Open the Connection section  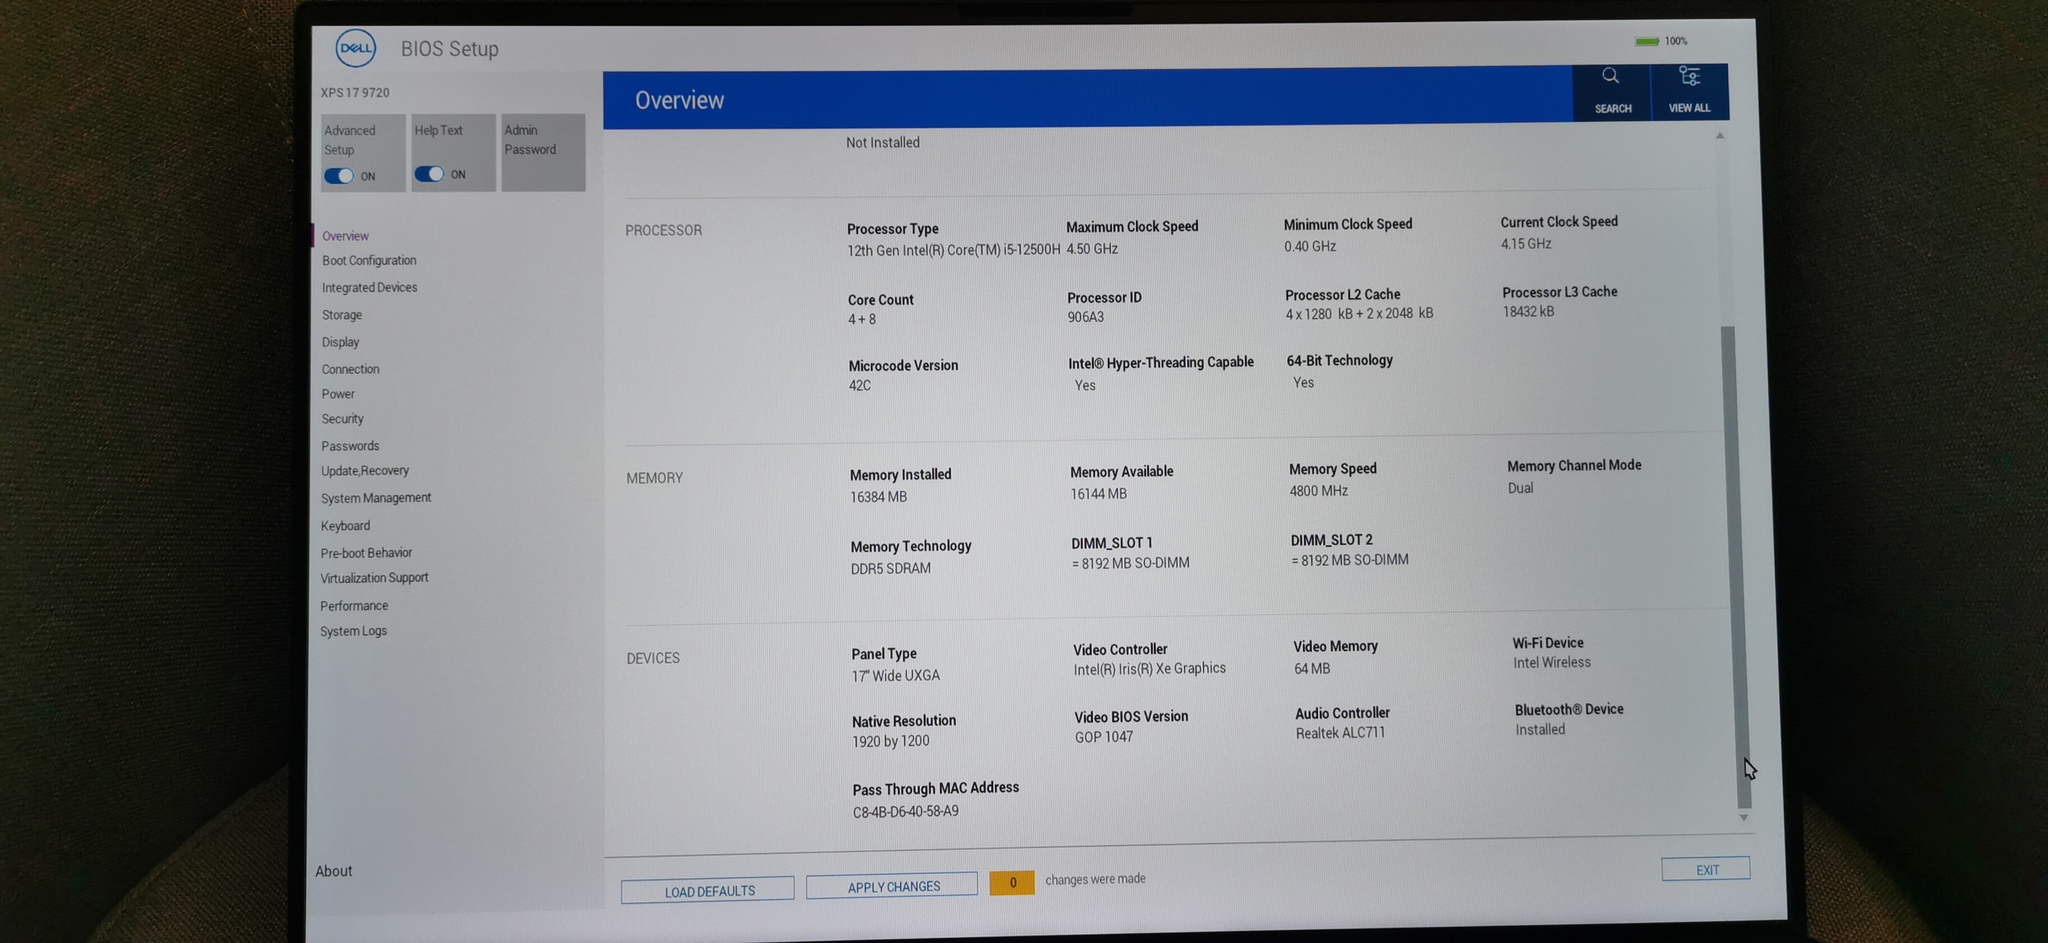click(x=350, y=369)
